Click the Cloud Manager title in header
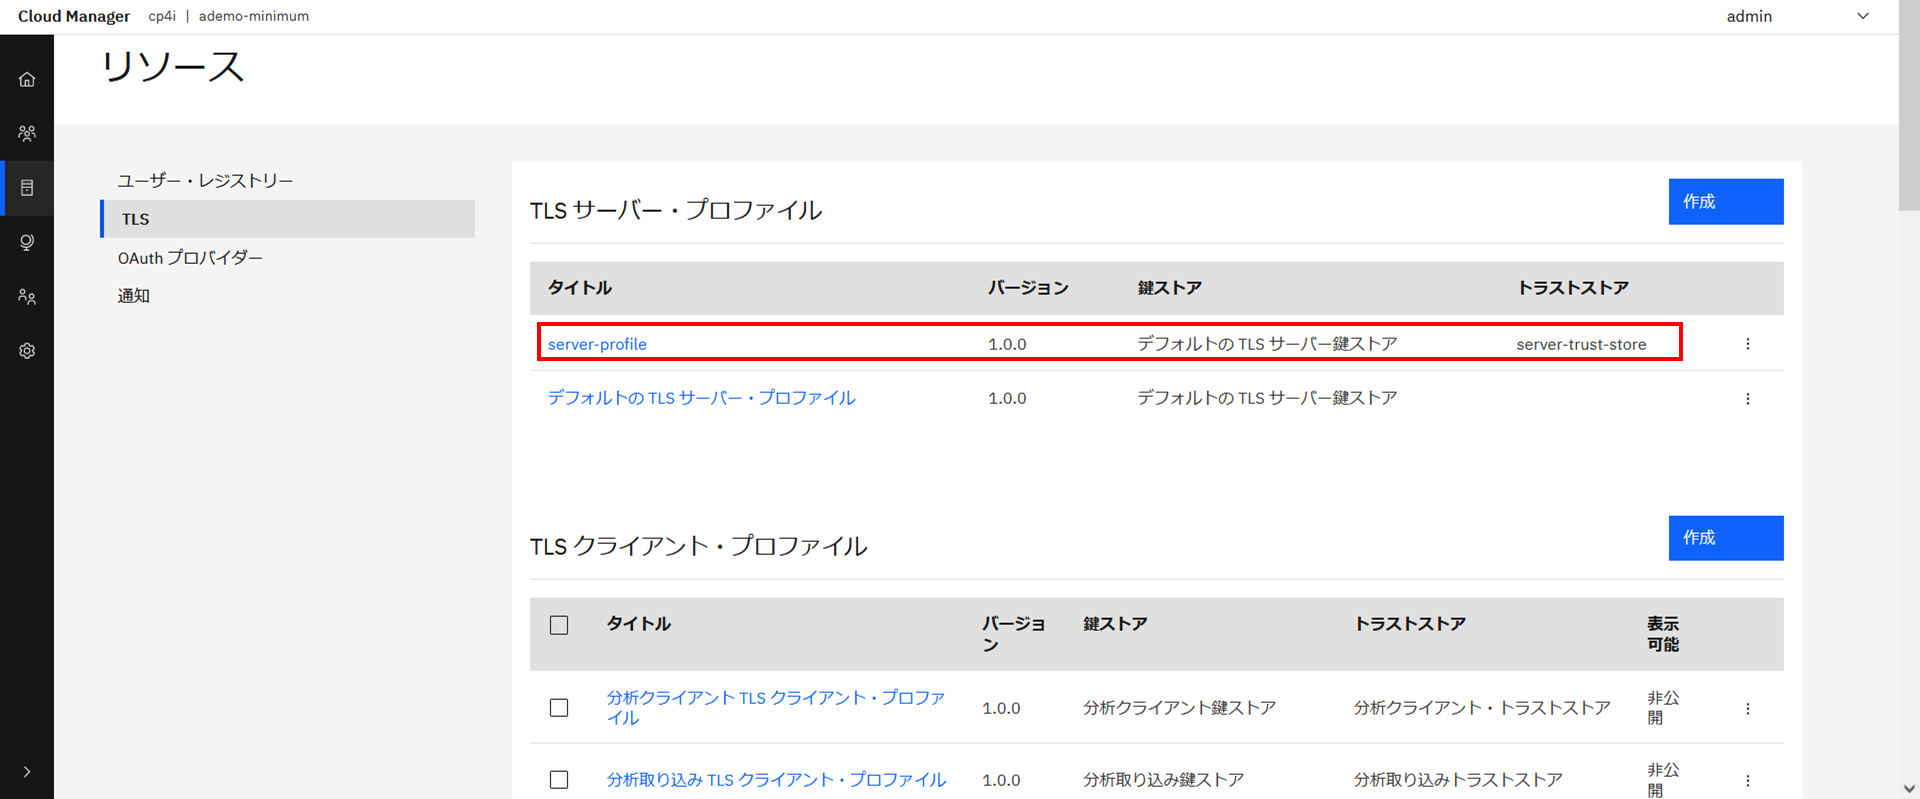1920x799 pixels. coord(74,16)
